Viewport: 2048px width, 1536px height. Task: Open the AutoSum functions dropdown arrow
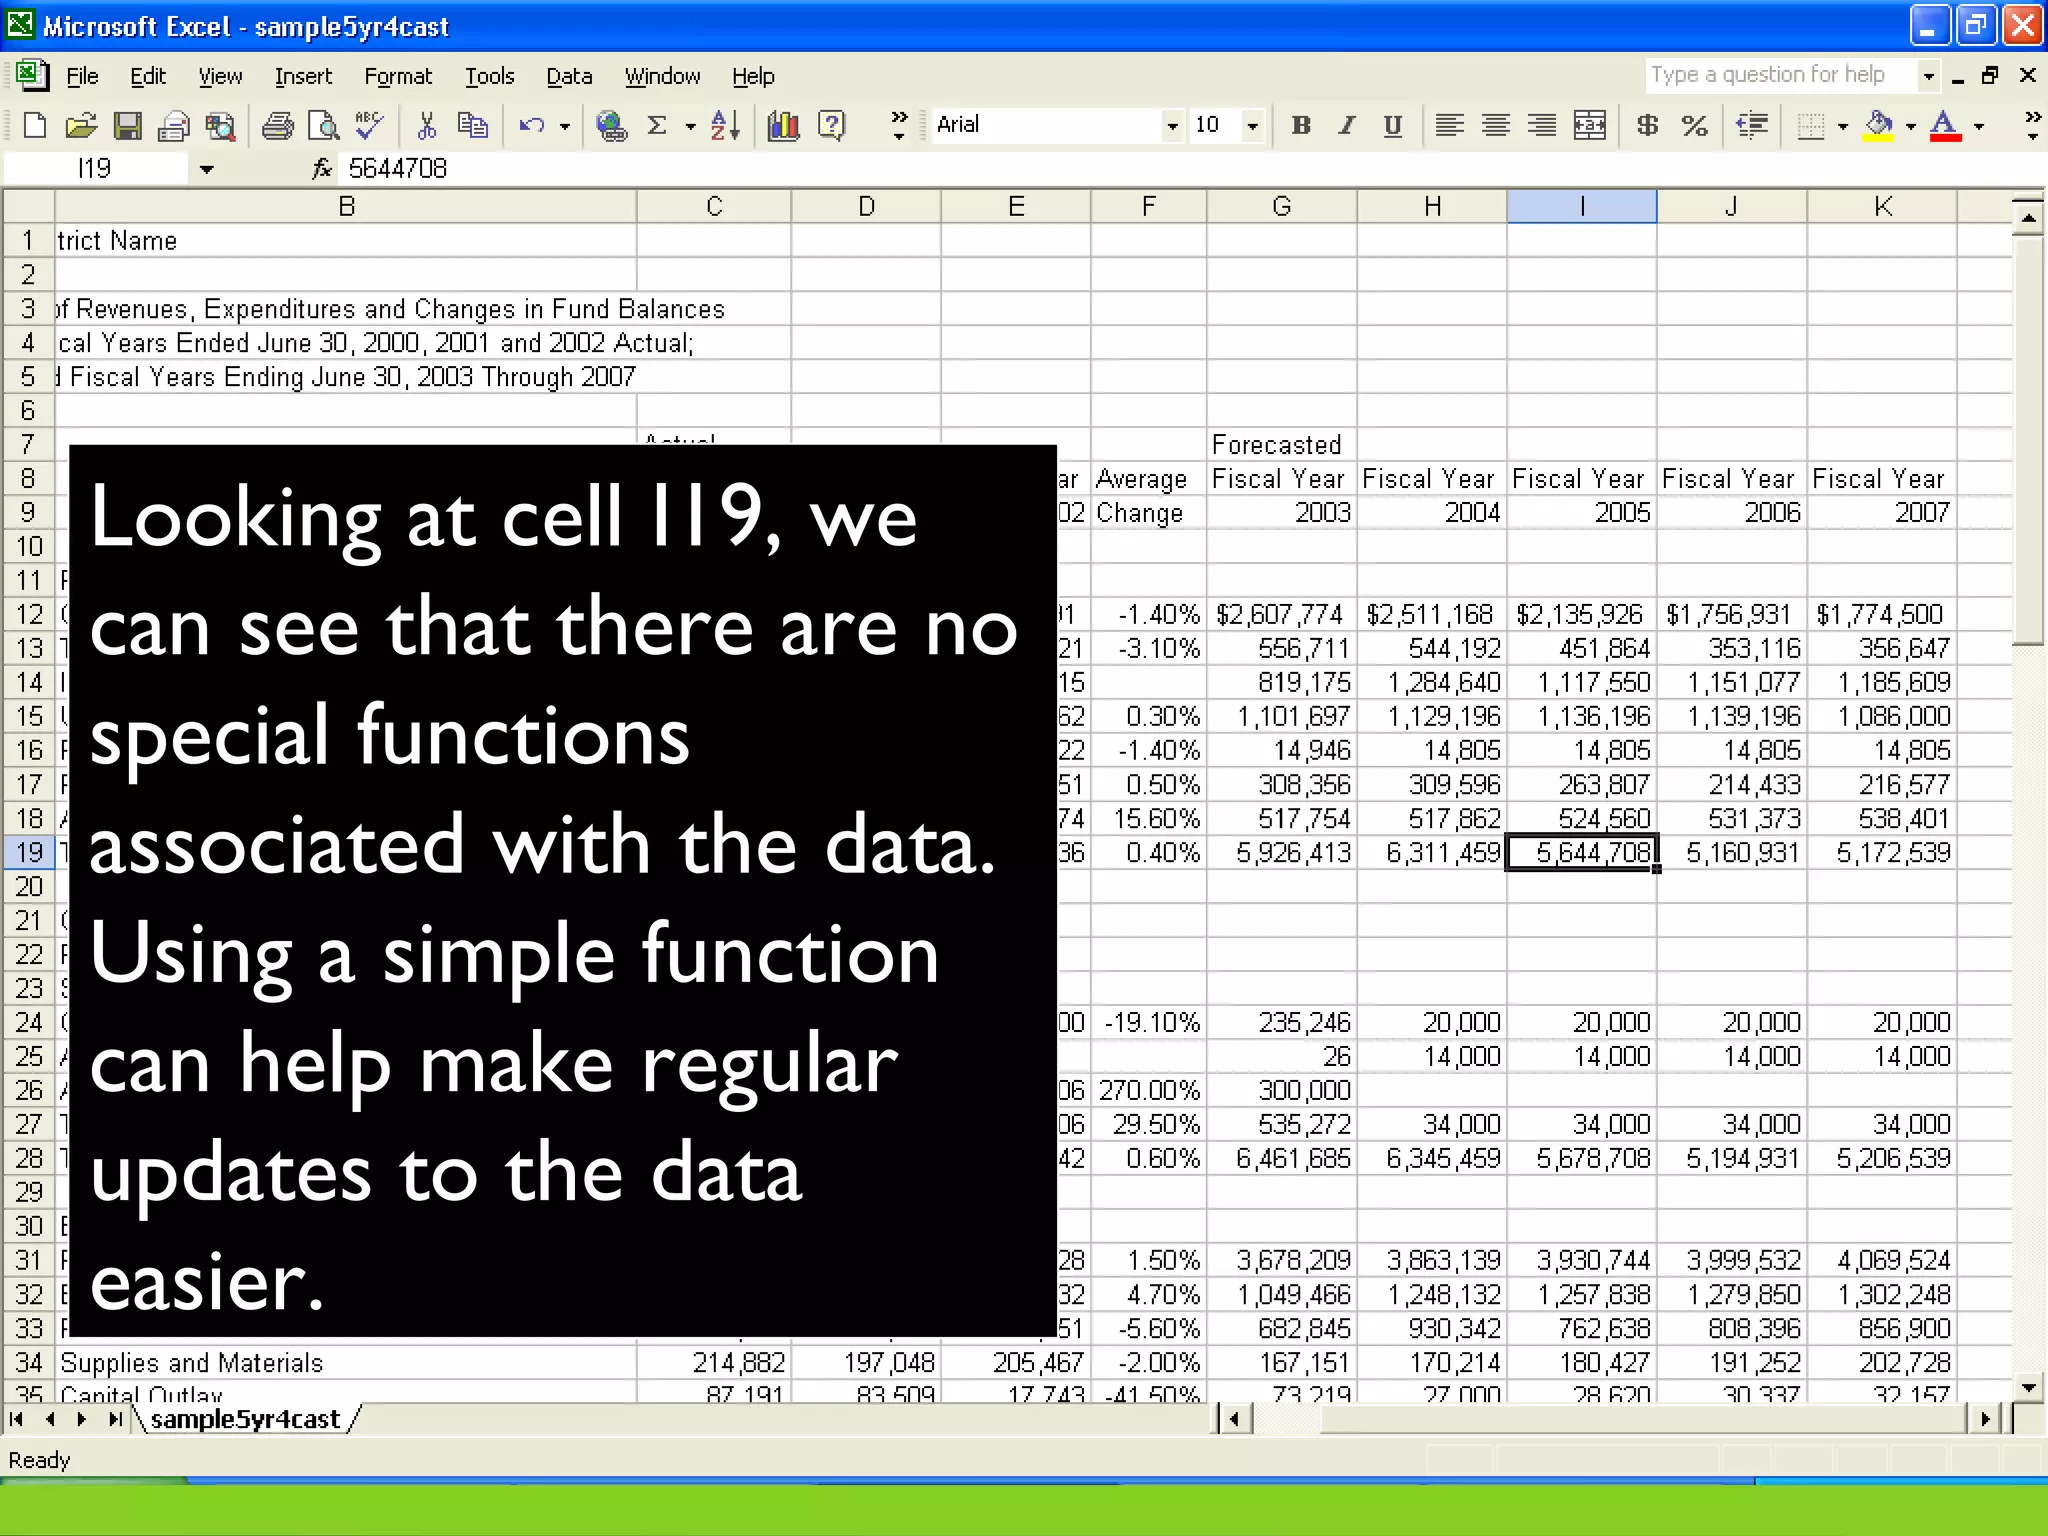(x=690, y=126)
